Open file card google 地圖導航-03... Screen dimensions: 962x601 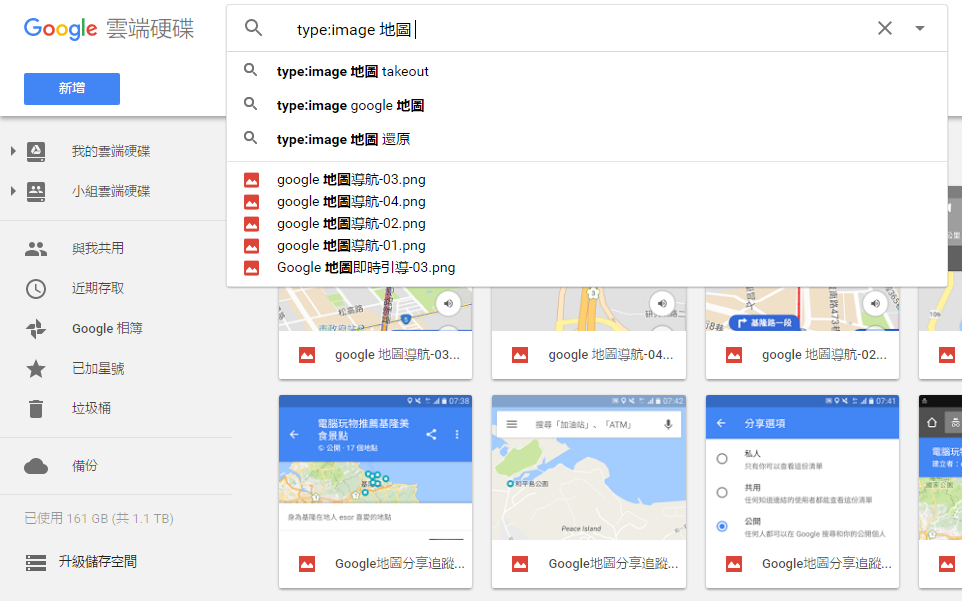coord(375,333)
